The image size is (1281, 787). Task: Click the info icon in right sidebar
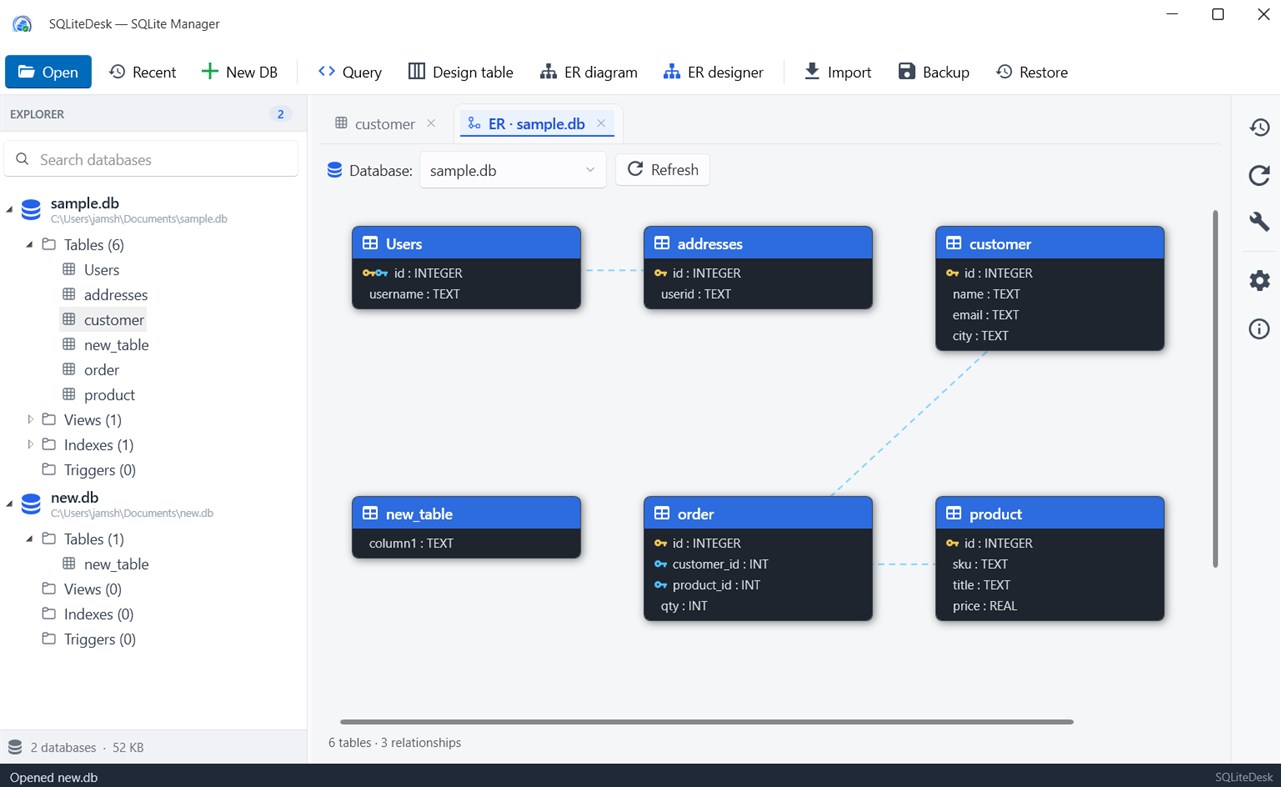pos(1259,329)
